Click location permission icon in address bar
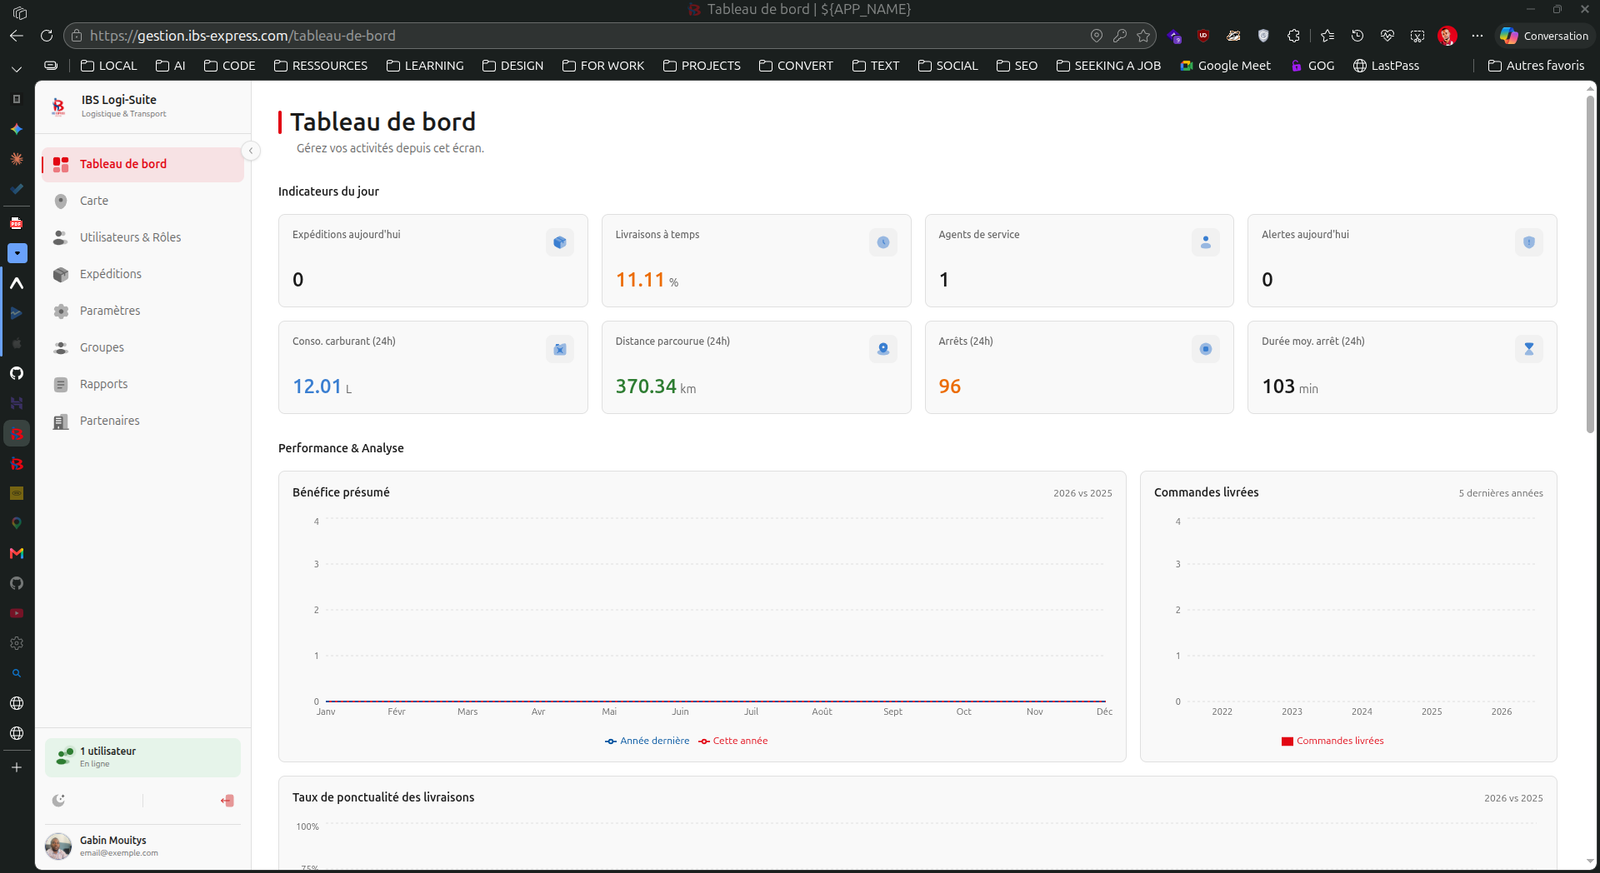 [1096, 36]
